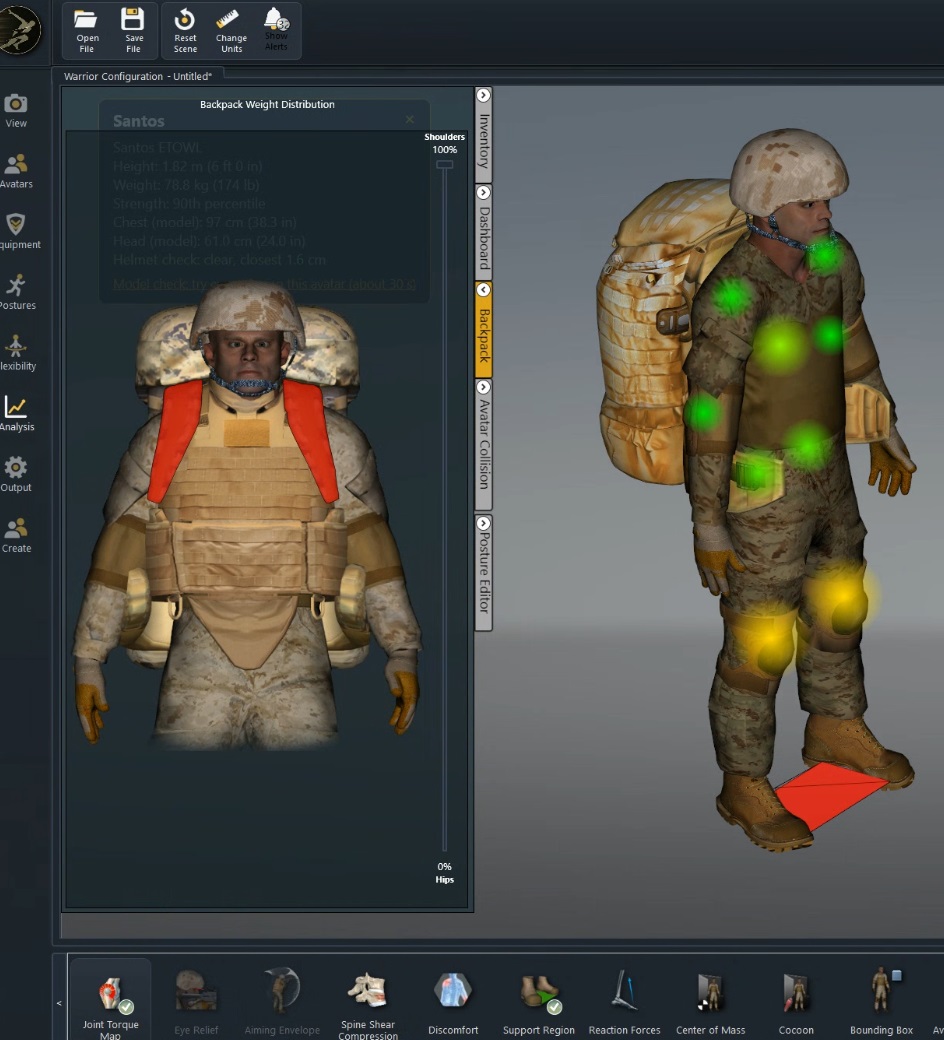Viewport: 944px width, 1040px height.
Task: Open the Change Units ruler tool
Action: pyautogui.click(x=231, y=31)
